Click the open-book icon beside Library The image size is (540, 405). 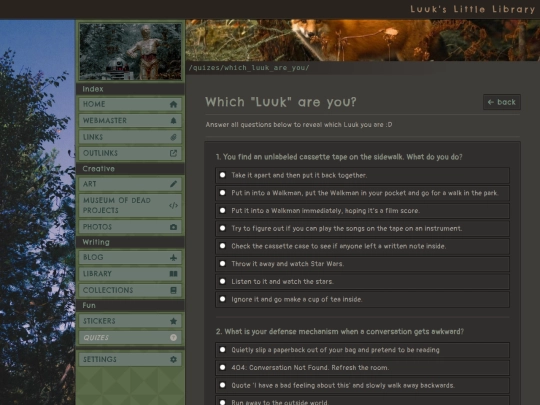click(173, 274)
